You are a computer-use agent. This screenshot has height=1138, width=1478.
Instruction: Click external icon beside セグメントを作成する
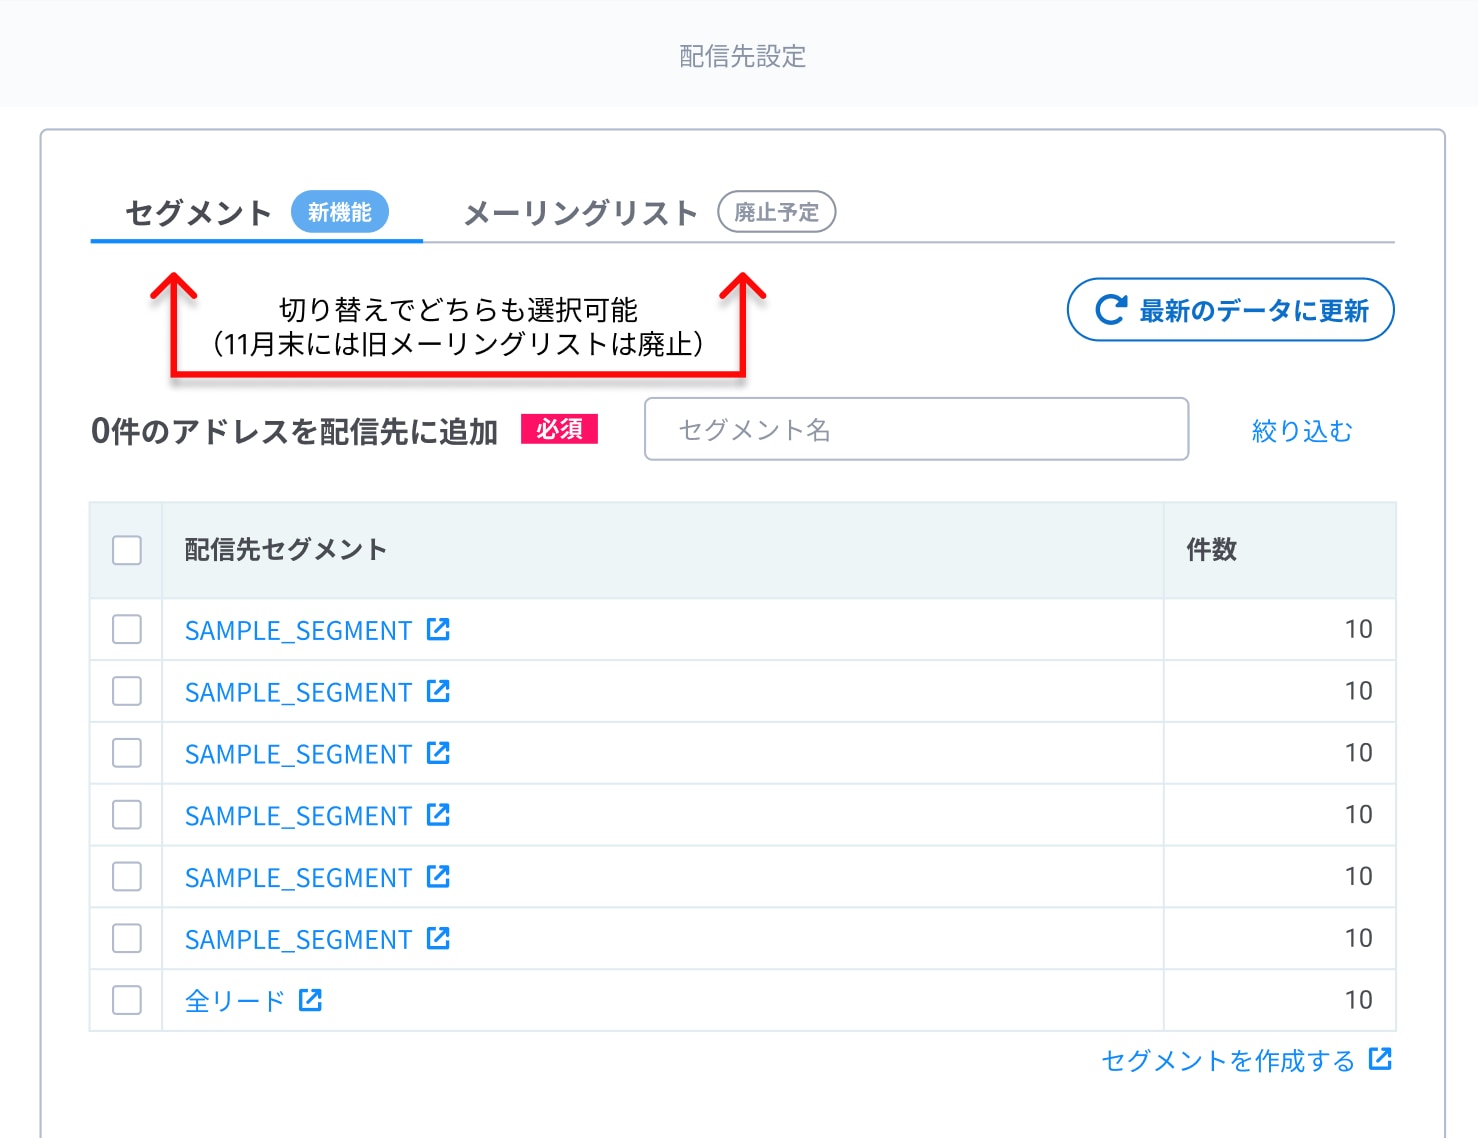pyautogui.click(x=1380, y=1059)
